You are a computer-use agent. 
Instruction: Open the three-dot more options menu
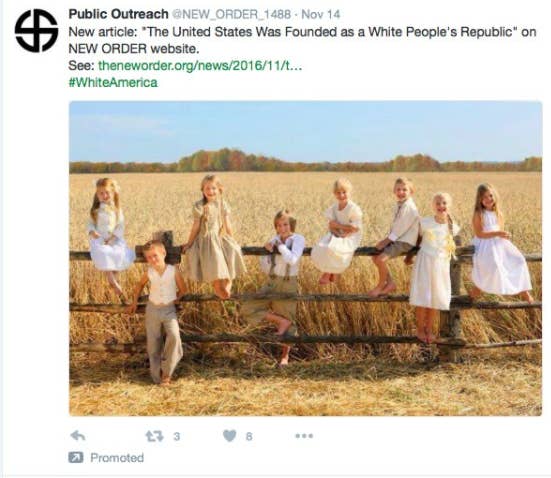coord(304,436)
